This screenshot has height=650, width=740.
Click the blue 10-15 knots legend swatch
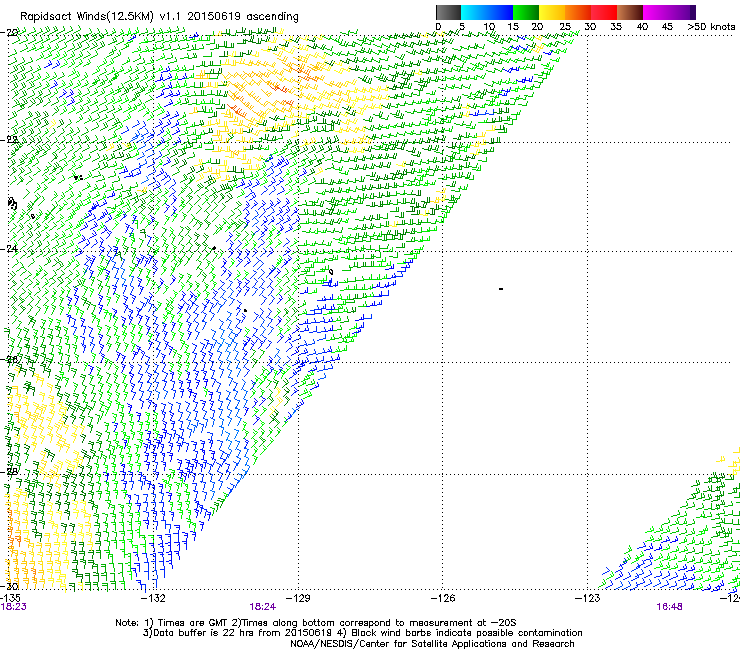(x=500, y=12)
